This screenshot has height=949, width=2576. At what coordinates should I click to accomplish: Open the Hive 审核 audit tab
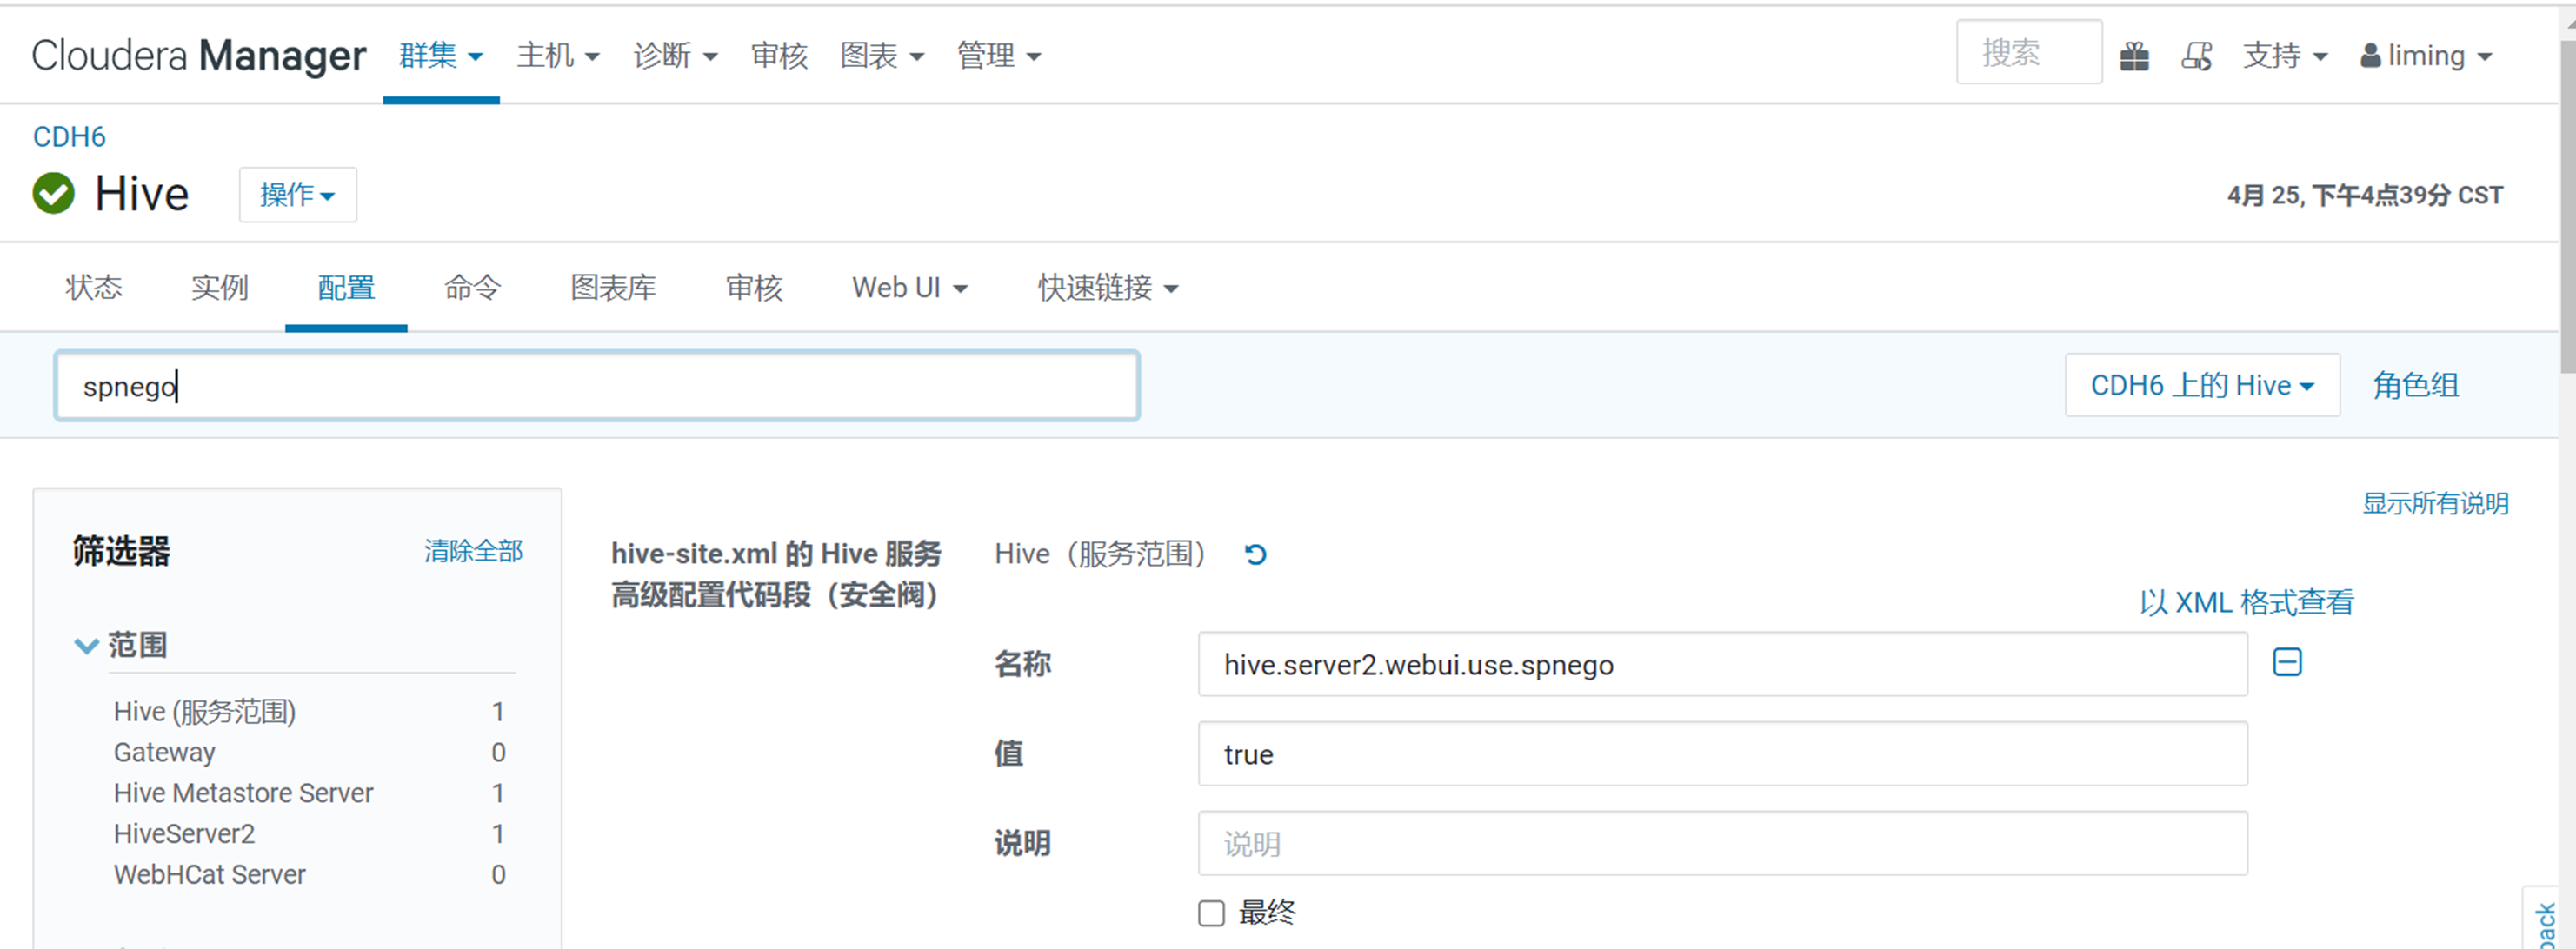click(x=754, y=288)
